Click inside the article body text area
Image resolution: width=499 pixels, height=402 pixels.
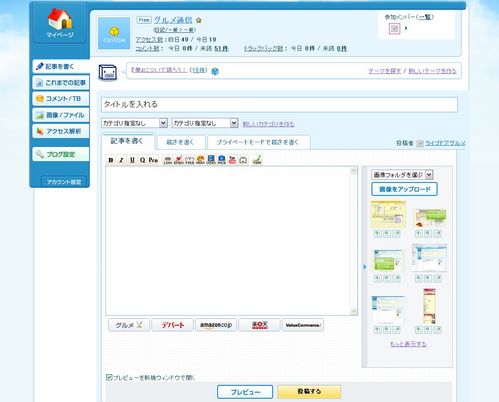228,241
